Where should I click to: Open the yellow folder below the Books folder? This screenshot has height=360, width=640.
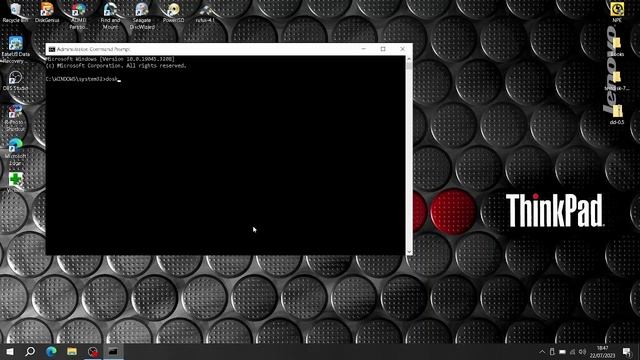(x=617, y=81)
